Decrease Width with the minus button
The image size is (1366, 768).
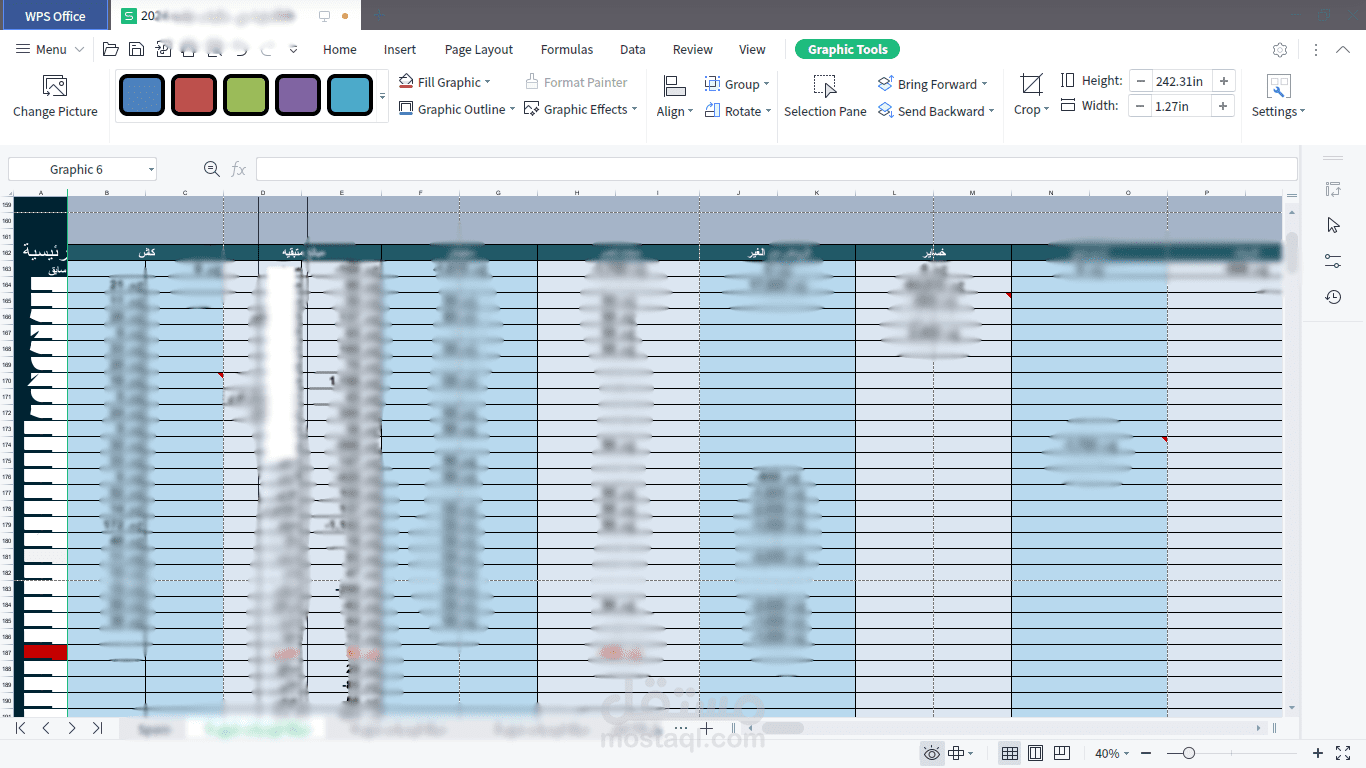click(x=1140, y=106)
